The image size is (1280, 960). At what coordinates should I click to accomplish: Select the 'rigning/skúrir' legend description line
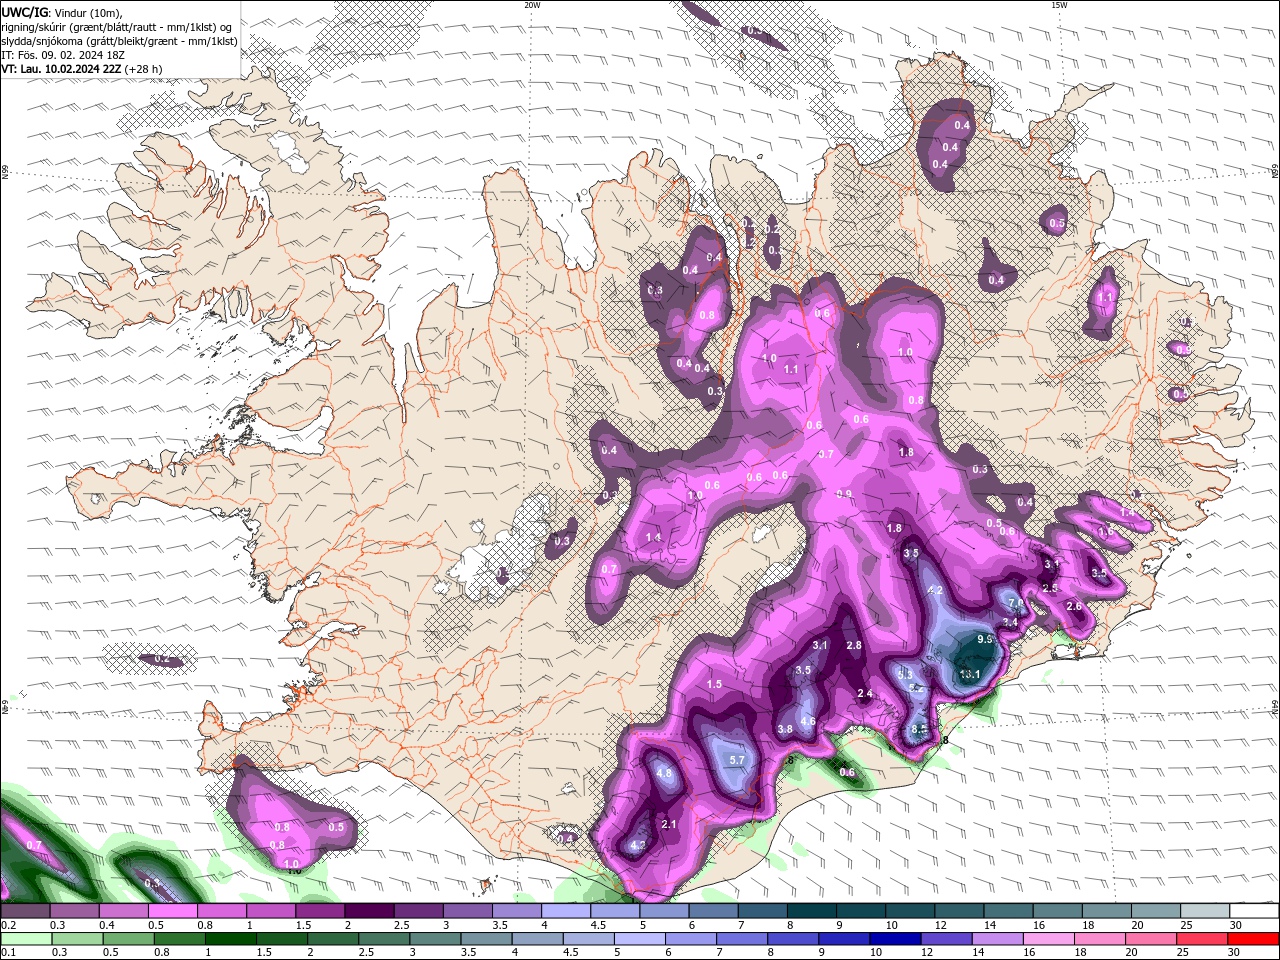[117, 27]
